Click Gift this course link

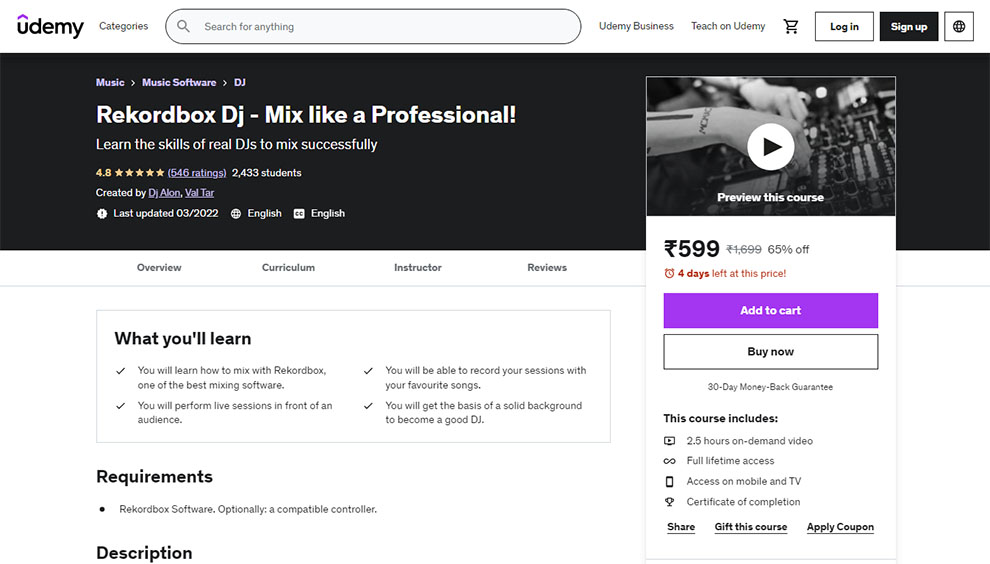[x=751, y=527]
